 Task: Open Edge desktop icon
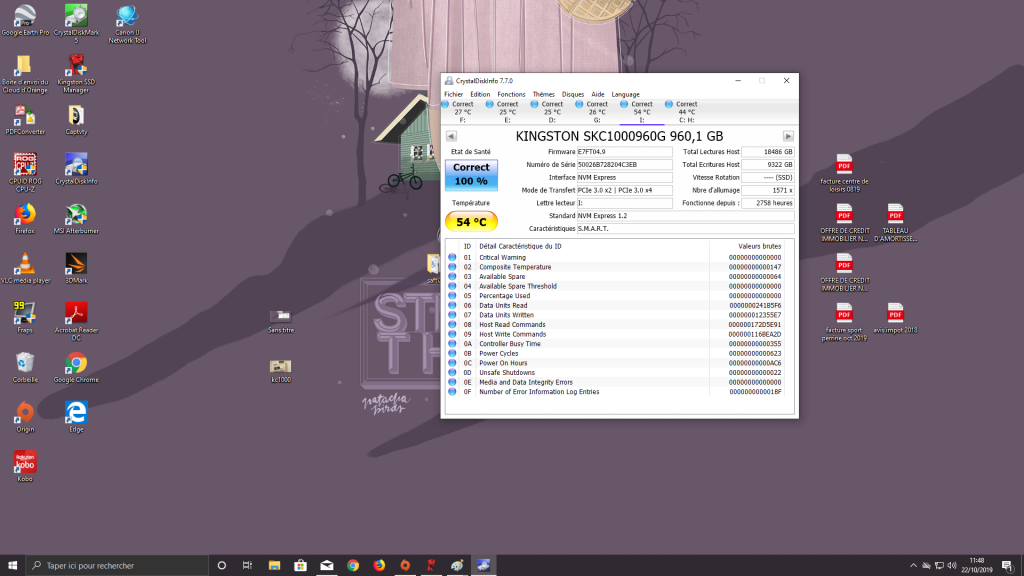point(76,417)
